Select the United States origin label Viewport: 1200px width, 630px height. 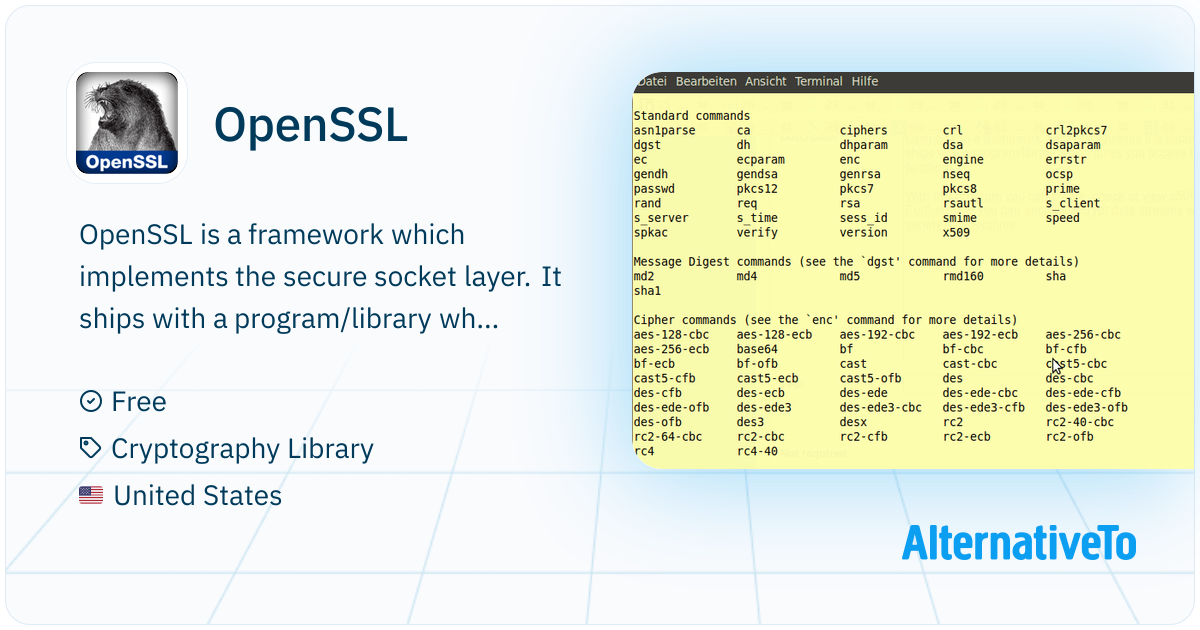[198, 495]
